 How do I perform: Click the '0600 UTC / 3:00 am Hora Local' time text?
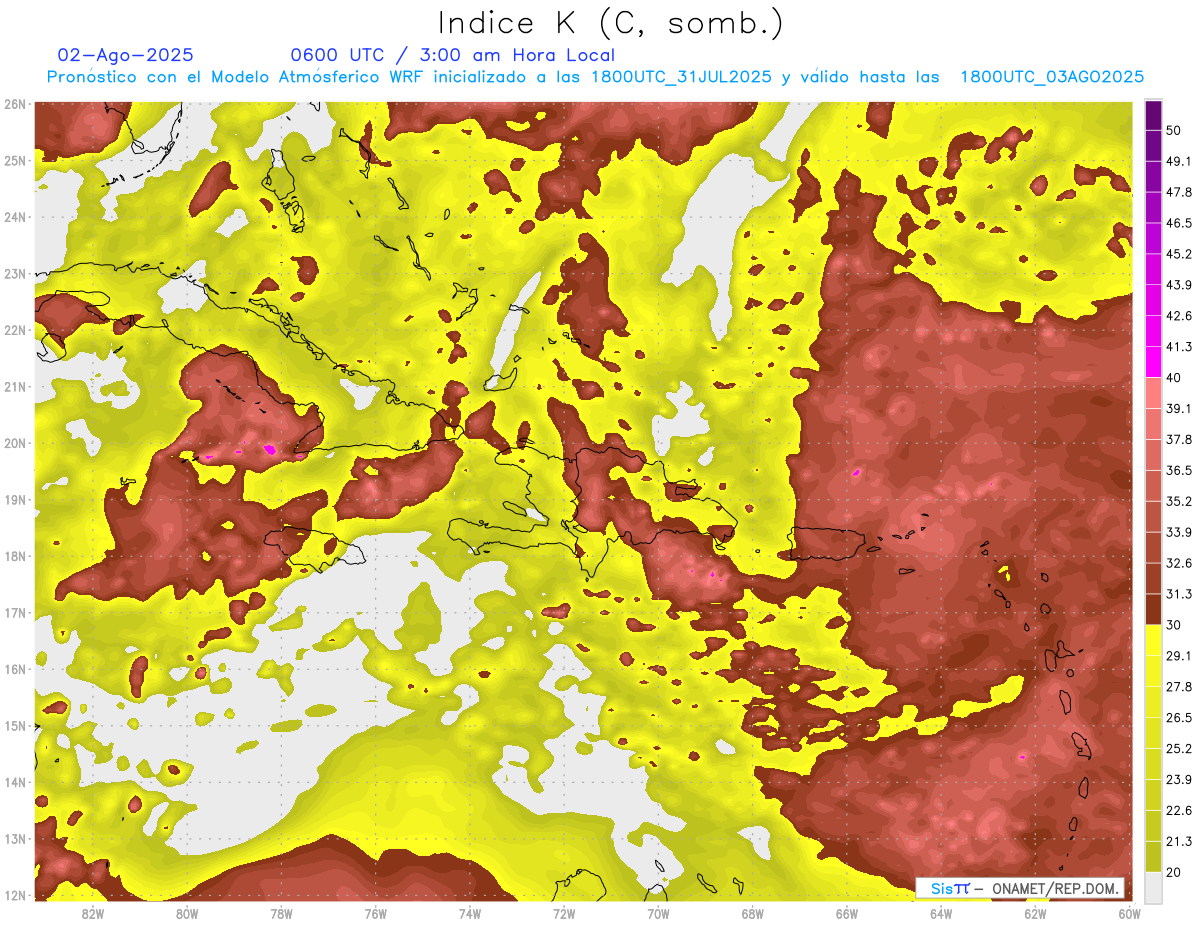click(x=452, y=55)
